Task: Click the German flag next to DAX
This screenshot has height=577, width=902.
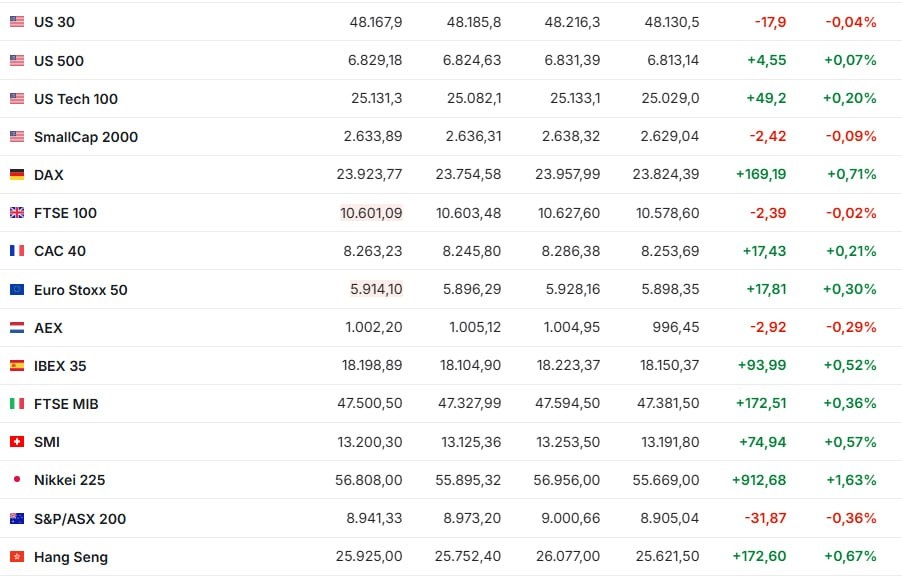Action: (x=17, y=175)
